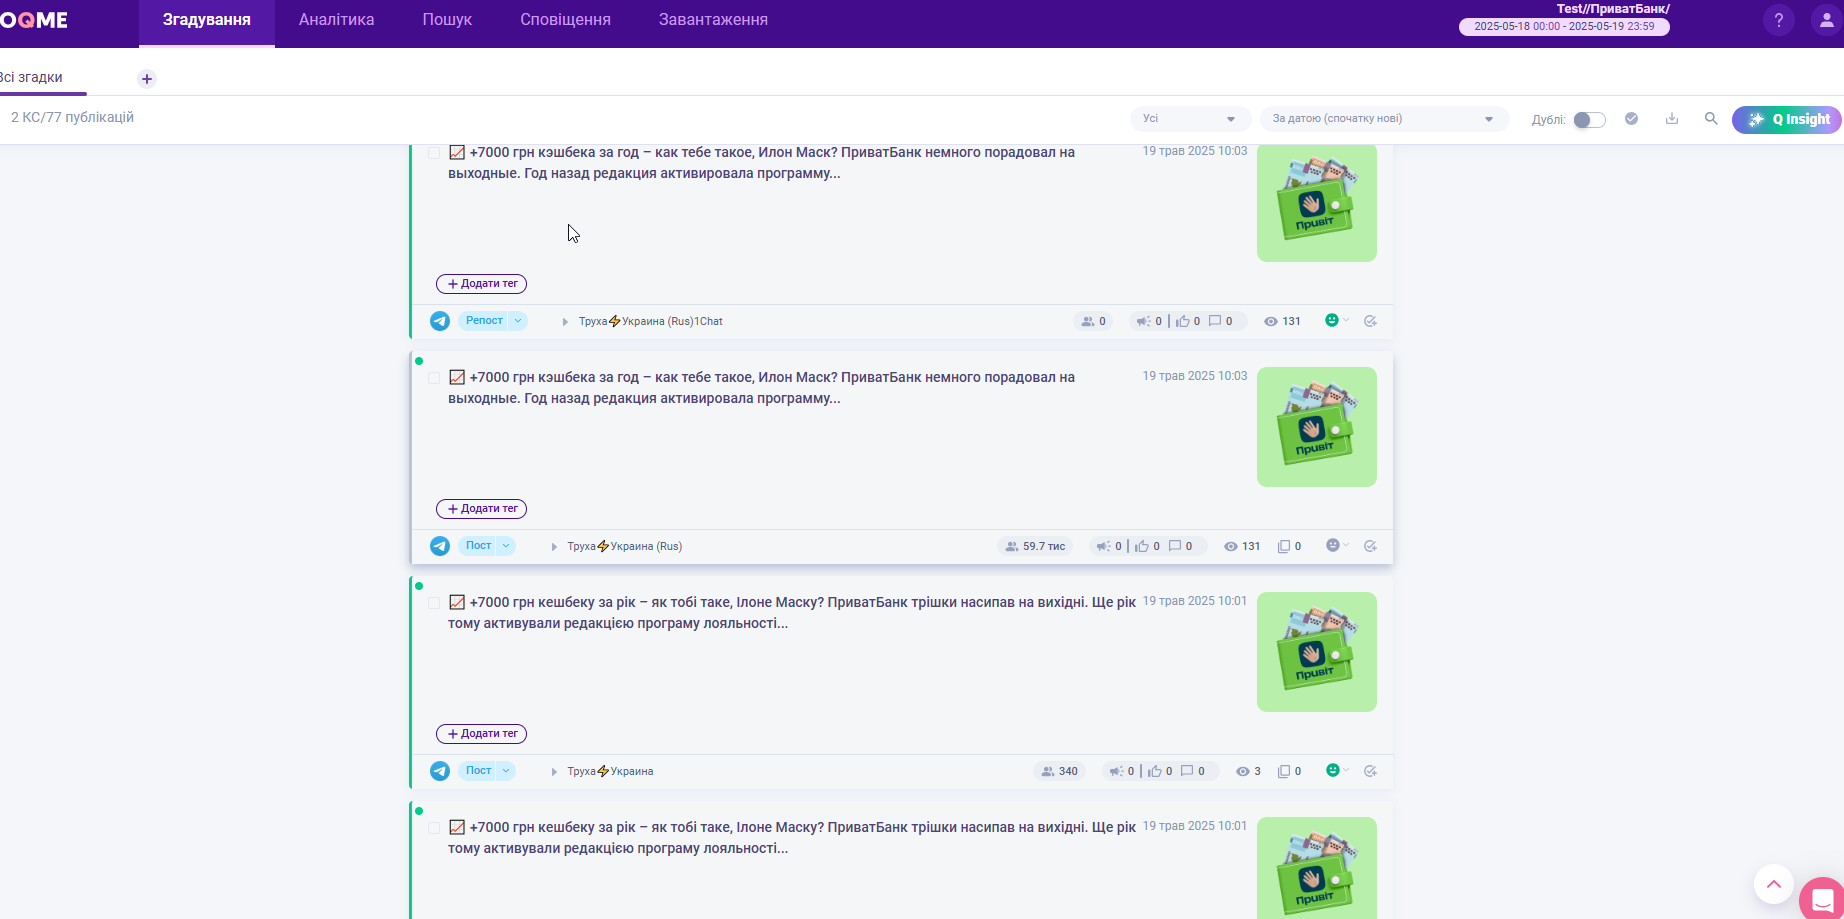Image resolution: width=1844 pixels, height=919 pixels.
Task: Open thumbnail of 340 subscribers Ukrainian post
Action: tap(1317, 652)
